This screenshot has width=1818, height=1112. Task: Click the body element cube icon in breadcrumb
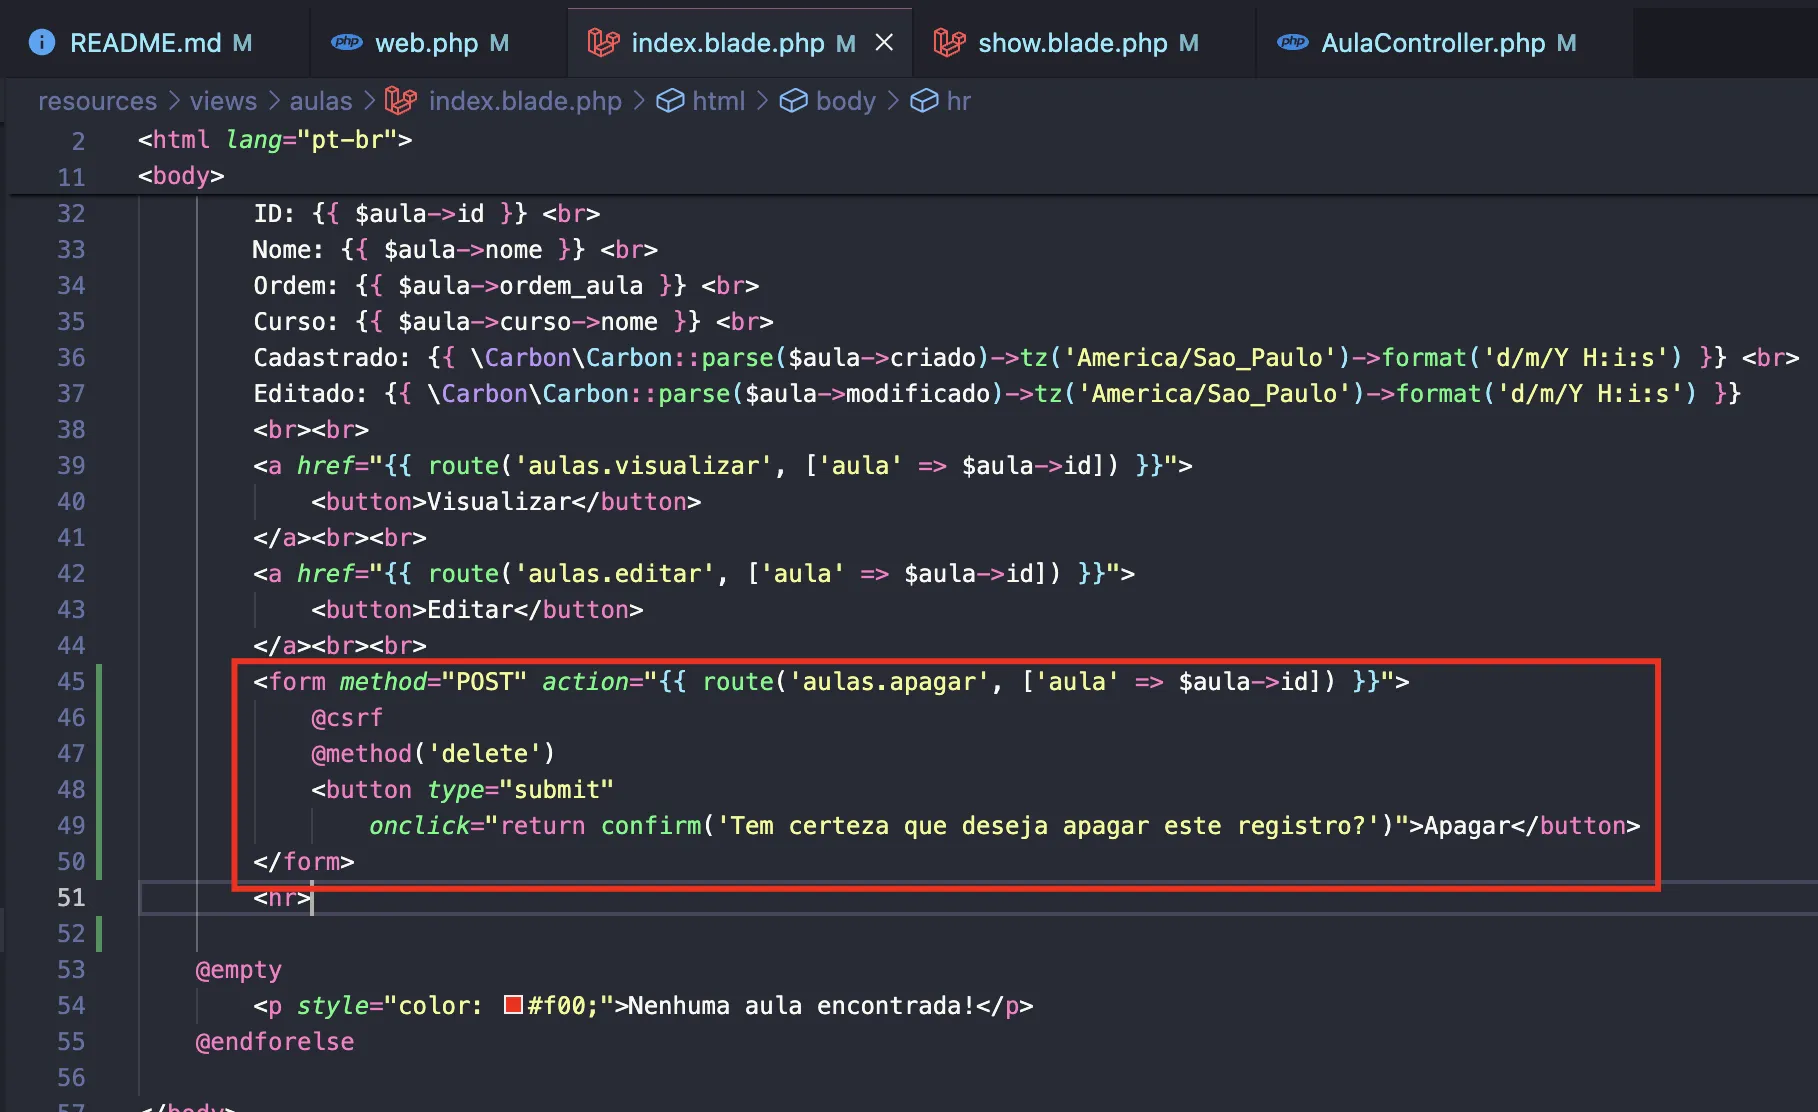[x=793, y=101]
